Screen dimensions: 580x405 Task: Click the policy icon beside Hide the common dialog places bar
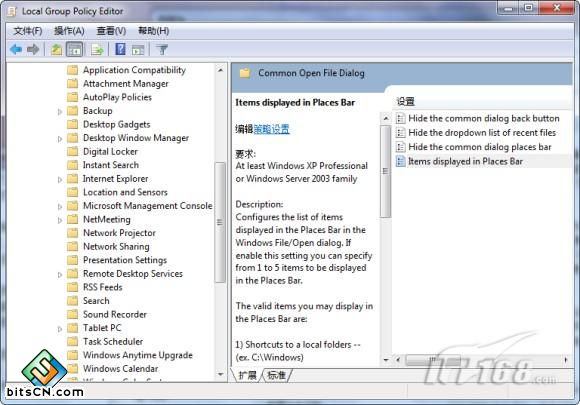400,147
